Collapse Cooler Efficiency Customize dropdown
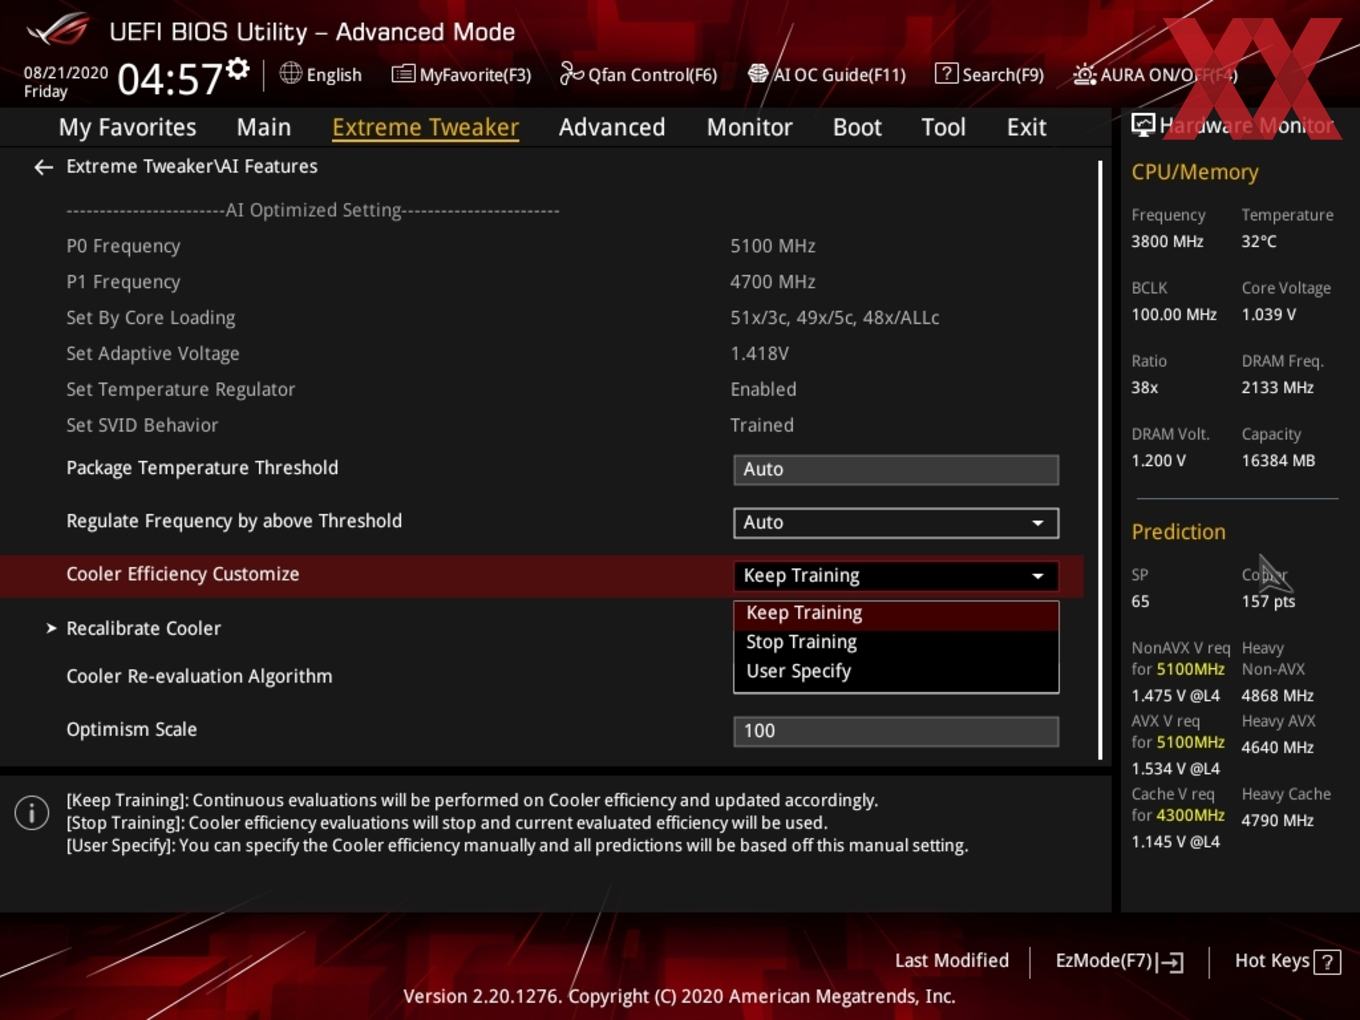1360x1020 pixels. tap(896, 575)
